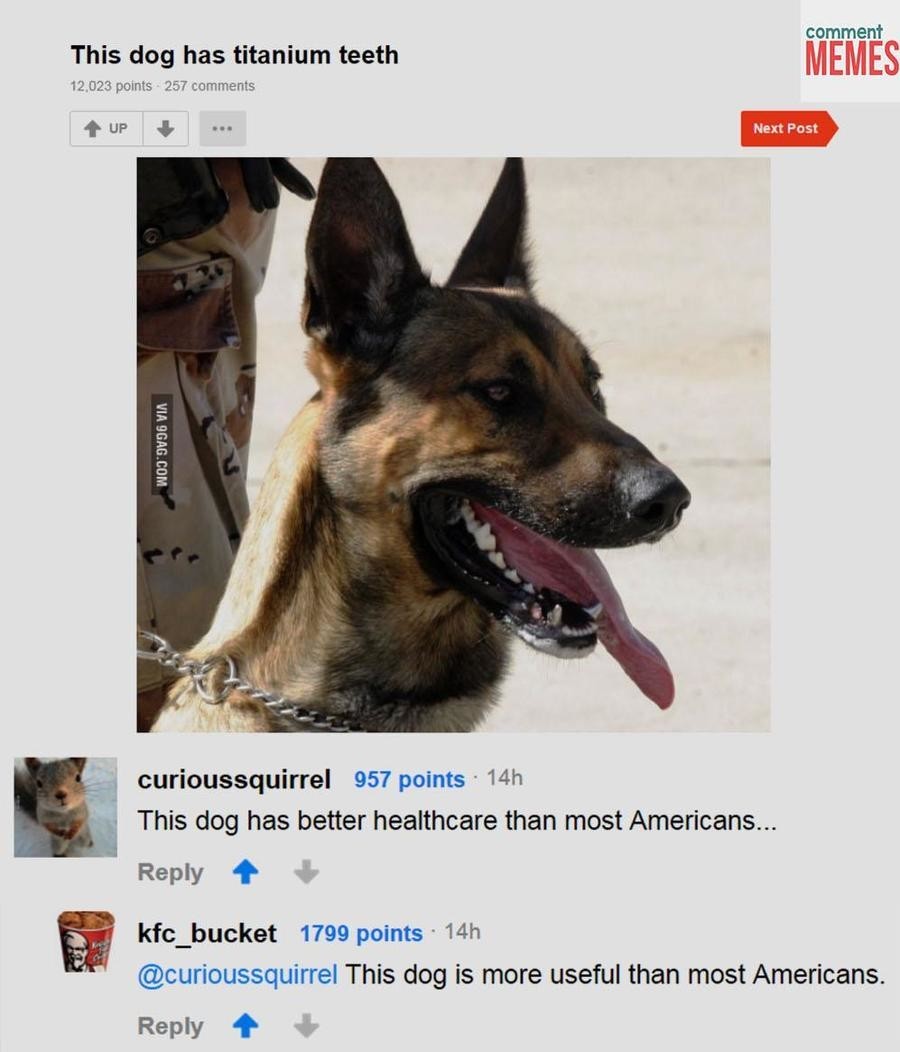Upvote kfc_bucket's comment

pos(246,1025)
